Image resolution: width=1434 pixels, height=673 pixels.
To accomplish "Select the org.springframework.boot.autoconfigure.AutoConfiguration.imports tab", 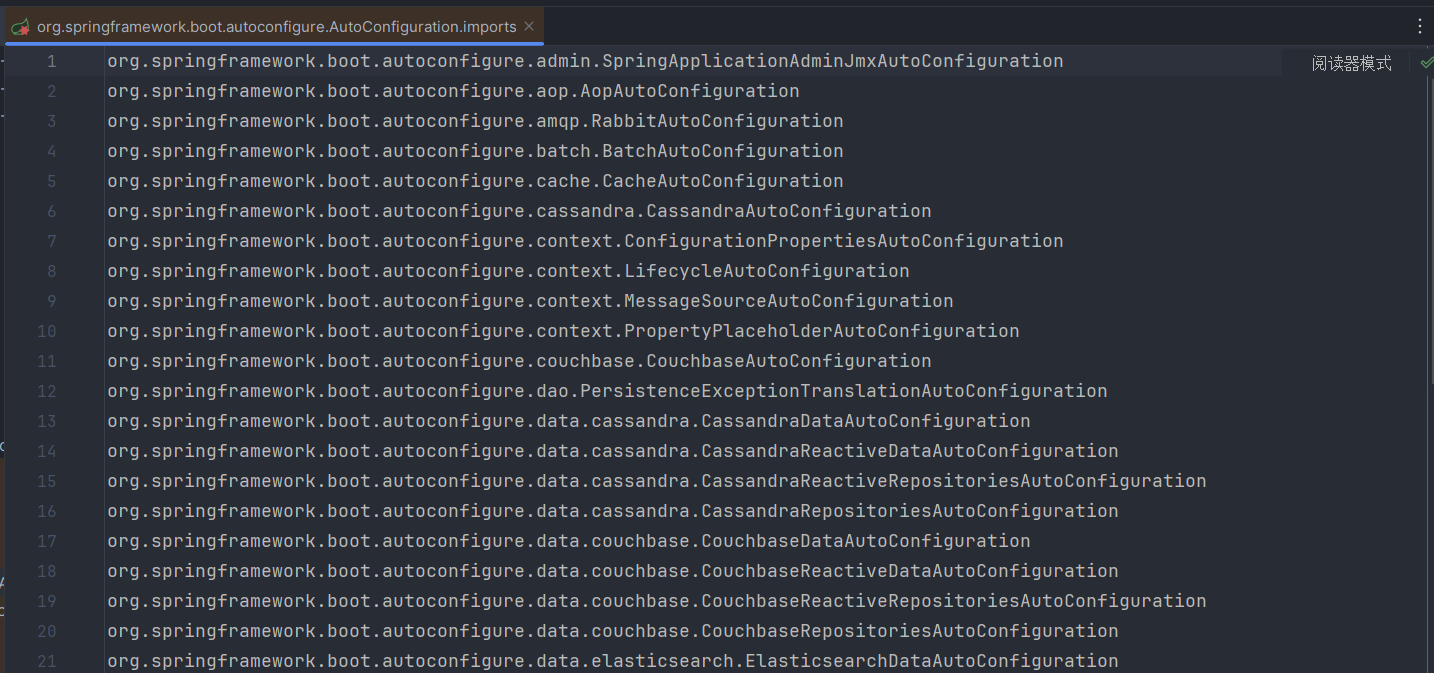I will pos(277,27).
